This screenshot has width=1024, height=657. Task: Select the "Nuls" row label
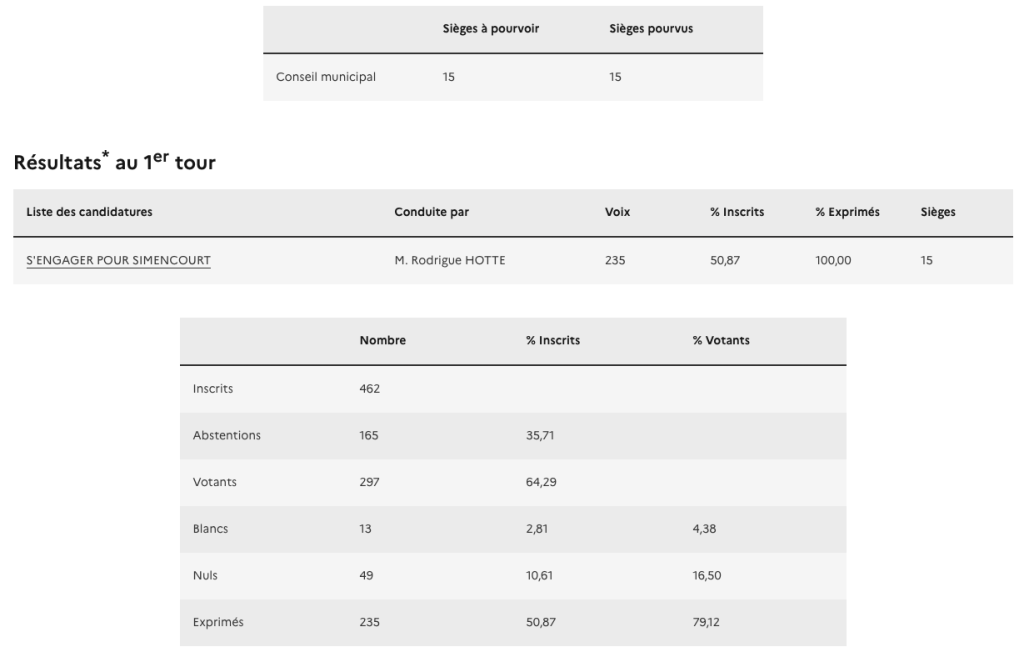206,576
